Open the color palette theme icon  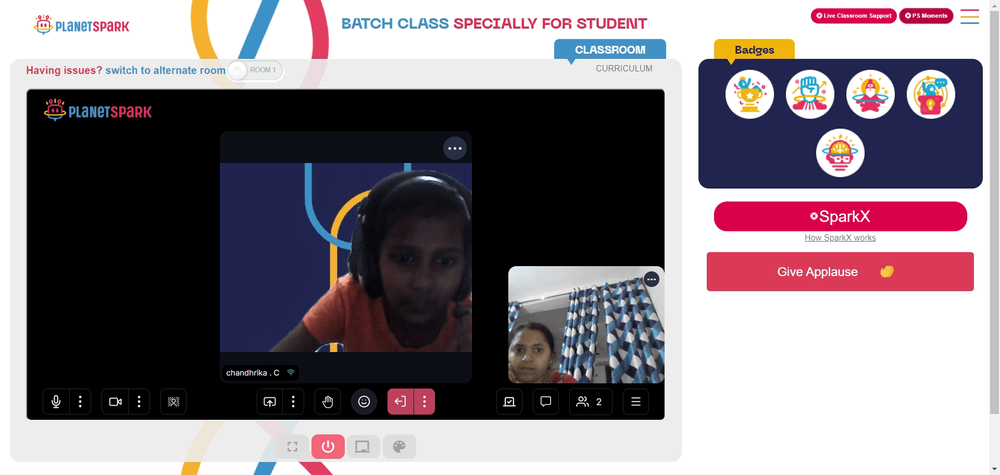tap(399, 446)
